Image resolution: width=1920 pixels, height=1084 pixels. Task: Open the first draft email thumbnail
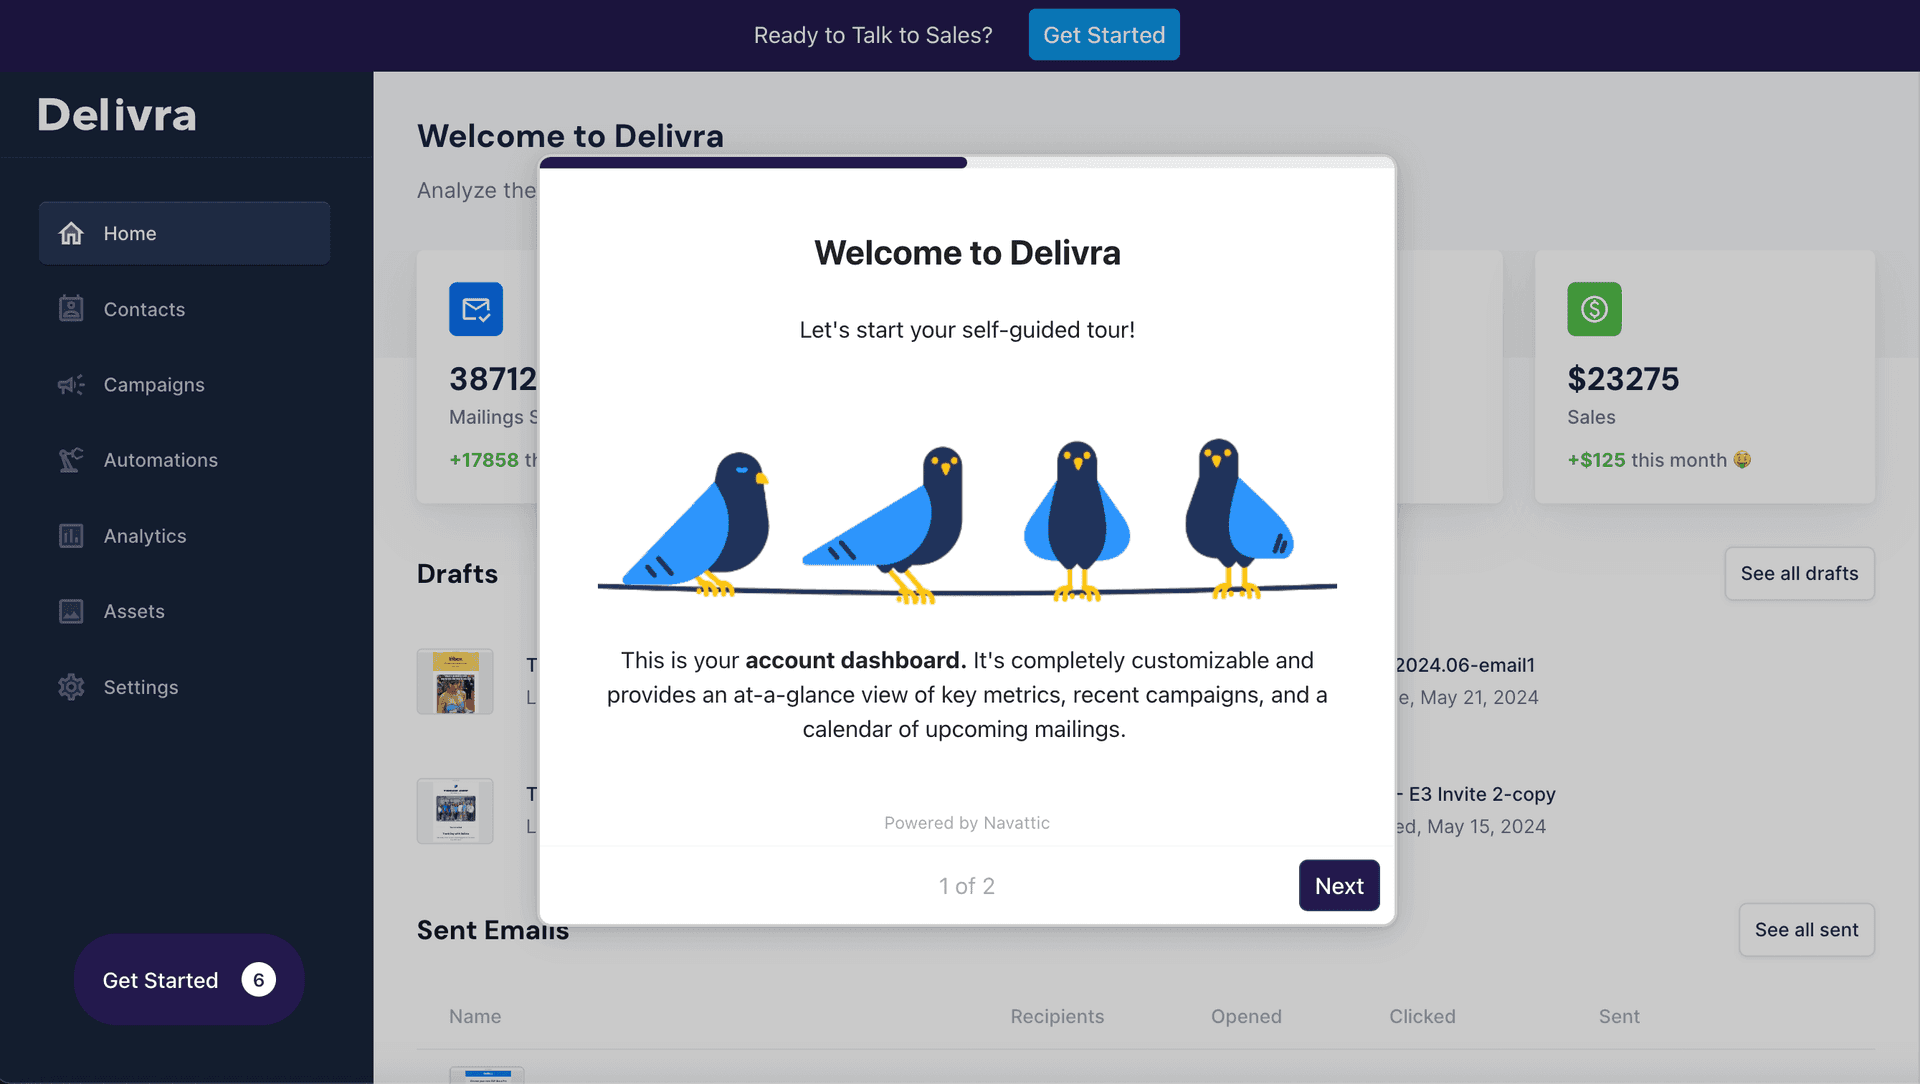[455, 682]
